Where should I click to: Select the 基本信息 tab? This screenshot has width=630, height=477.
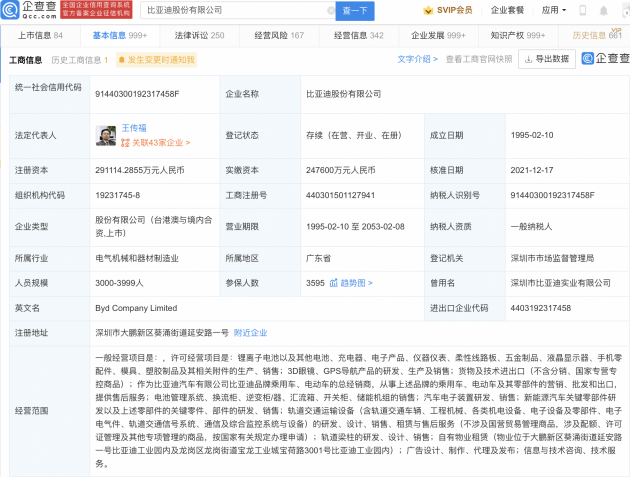click(120, 35)
